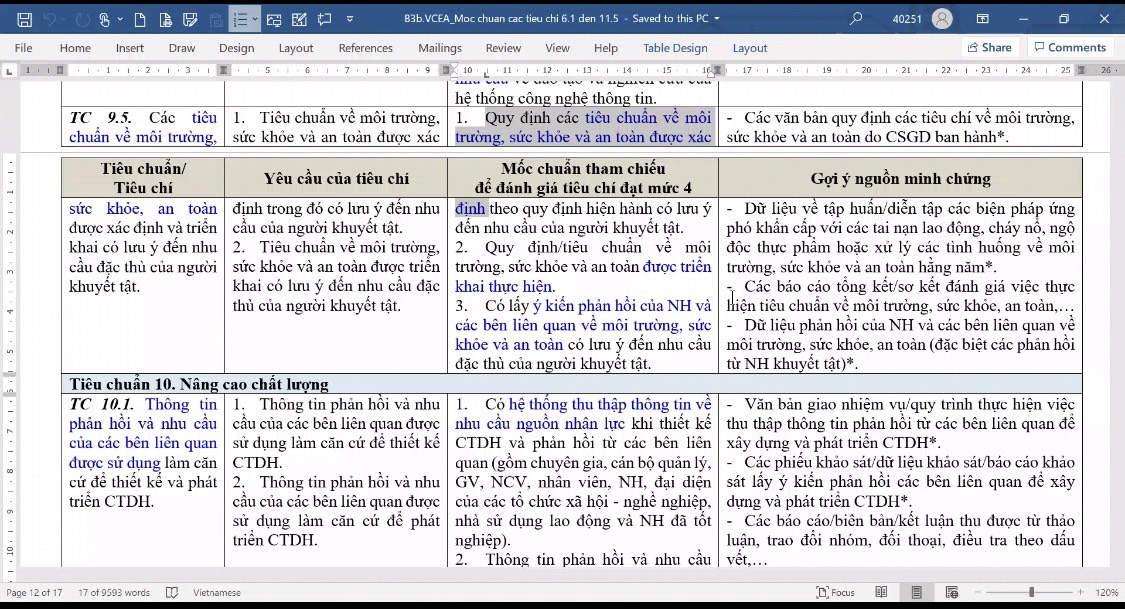Open the Help tab

click(606, 48)
